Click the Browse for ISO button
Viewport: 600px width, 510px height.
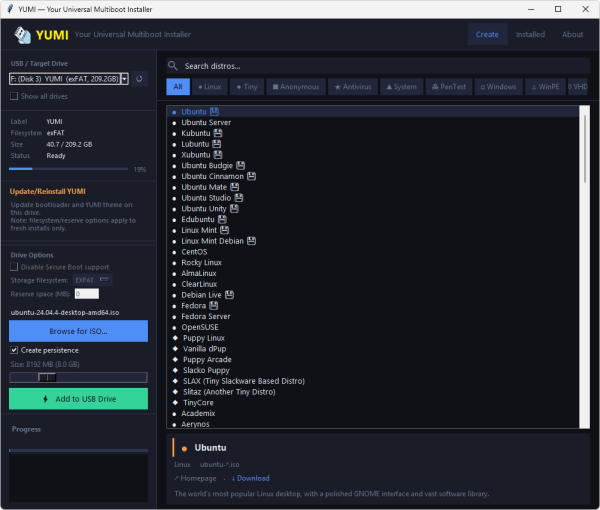pos(78,331)
